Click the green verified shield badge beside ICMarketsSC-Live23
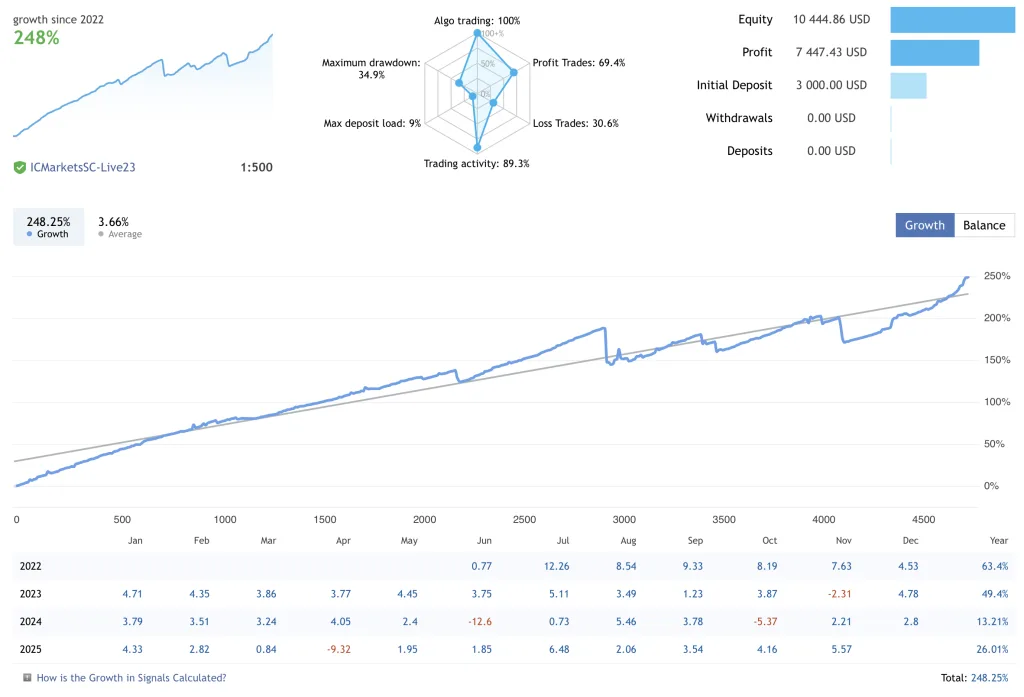The height and width of the screenshot is (697, 1024). coord(19,167)
